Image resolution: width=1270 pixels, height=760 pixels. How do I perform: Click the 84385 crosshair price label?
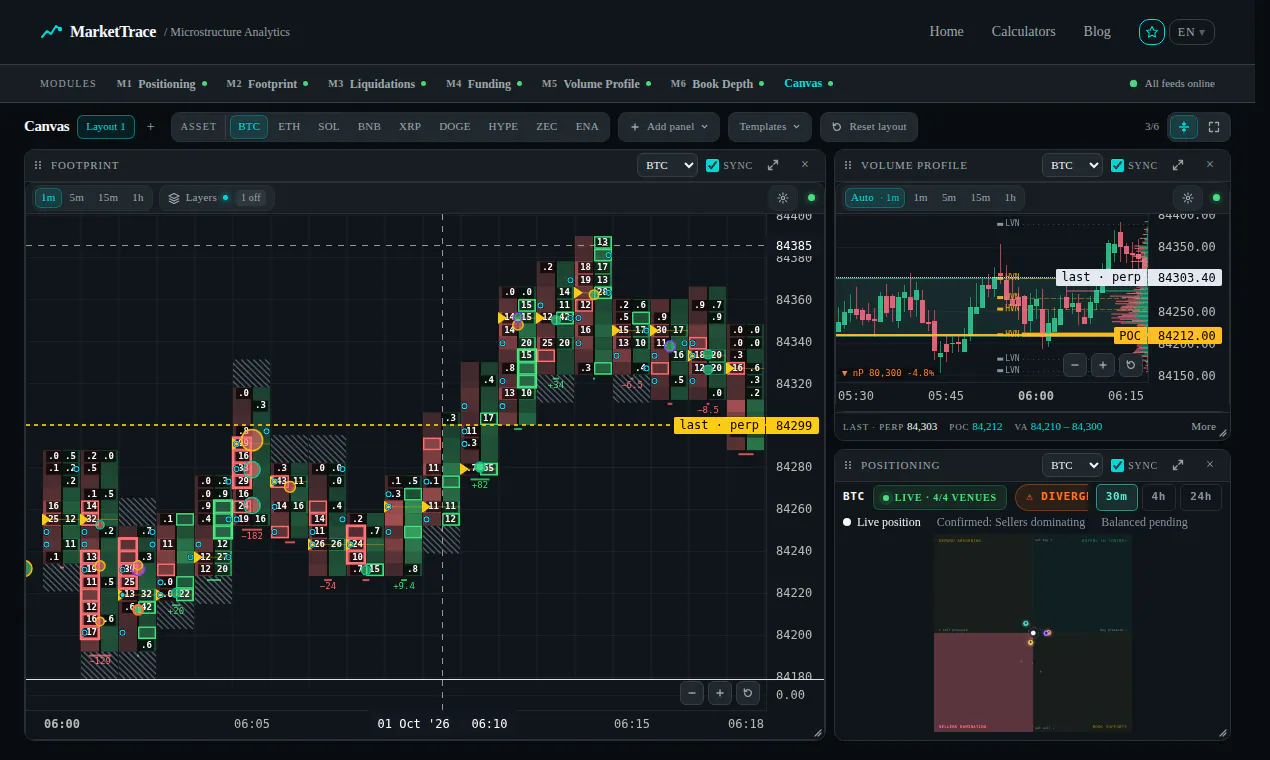[794, 245]
